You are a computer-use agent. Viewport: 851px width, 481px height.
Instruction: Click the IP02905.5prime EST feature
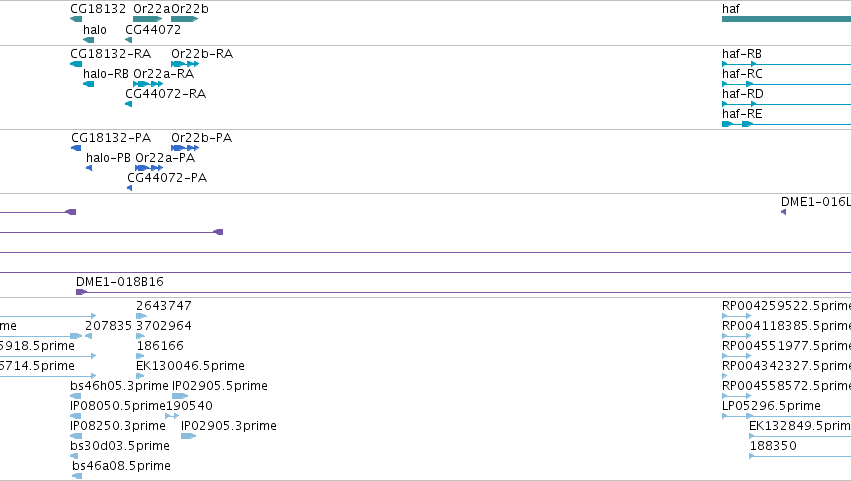(x=180, y=396)
